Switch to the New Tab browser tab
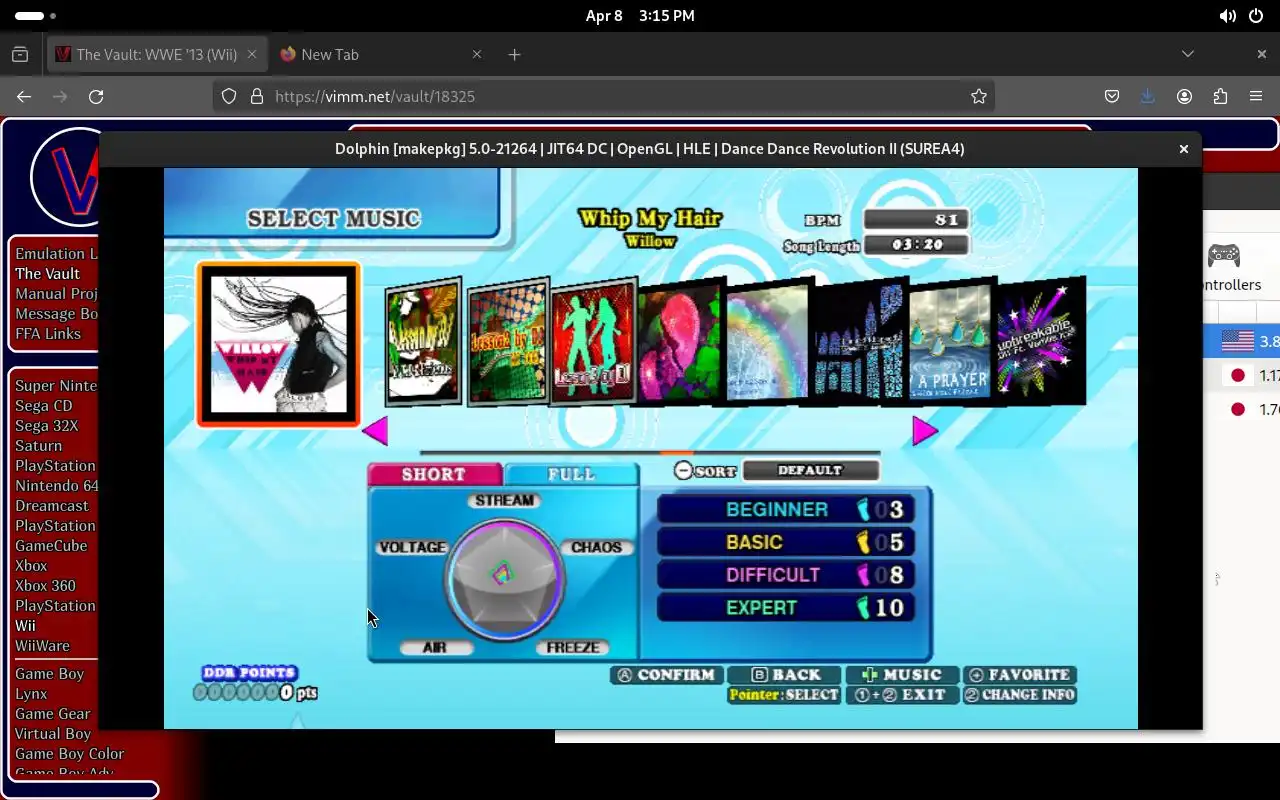This screenshot has height=800, width=1280. pyautogui.click(x=380, y=54)
